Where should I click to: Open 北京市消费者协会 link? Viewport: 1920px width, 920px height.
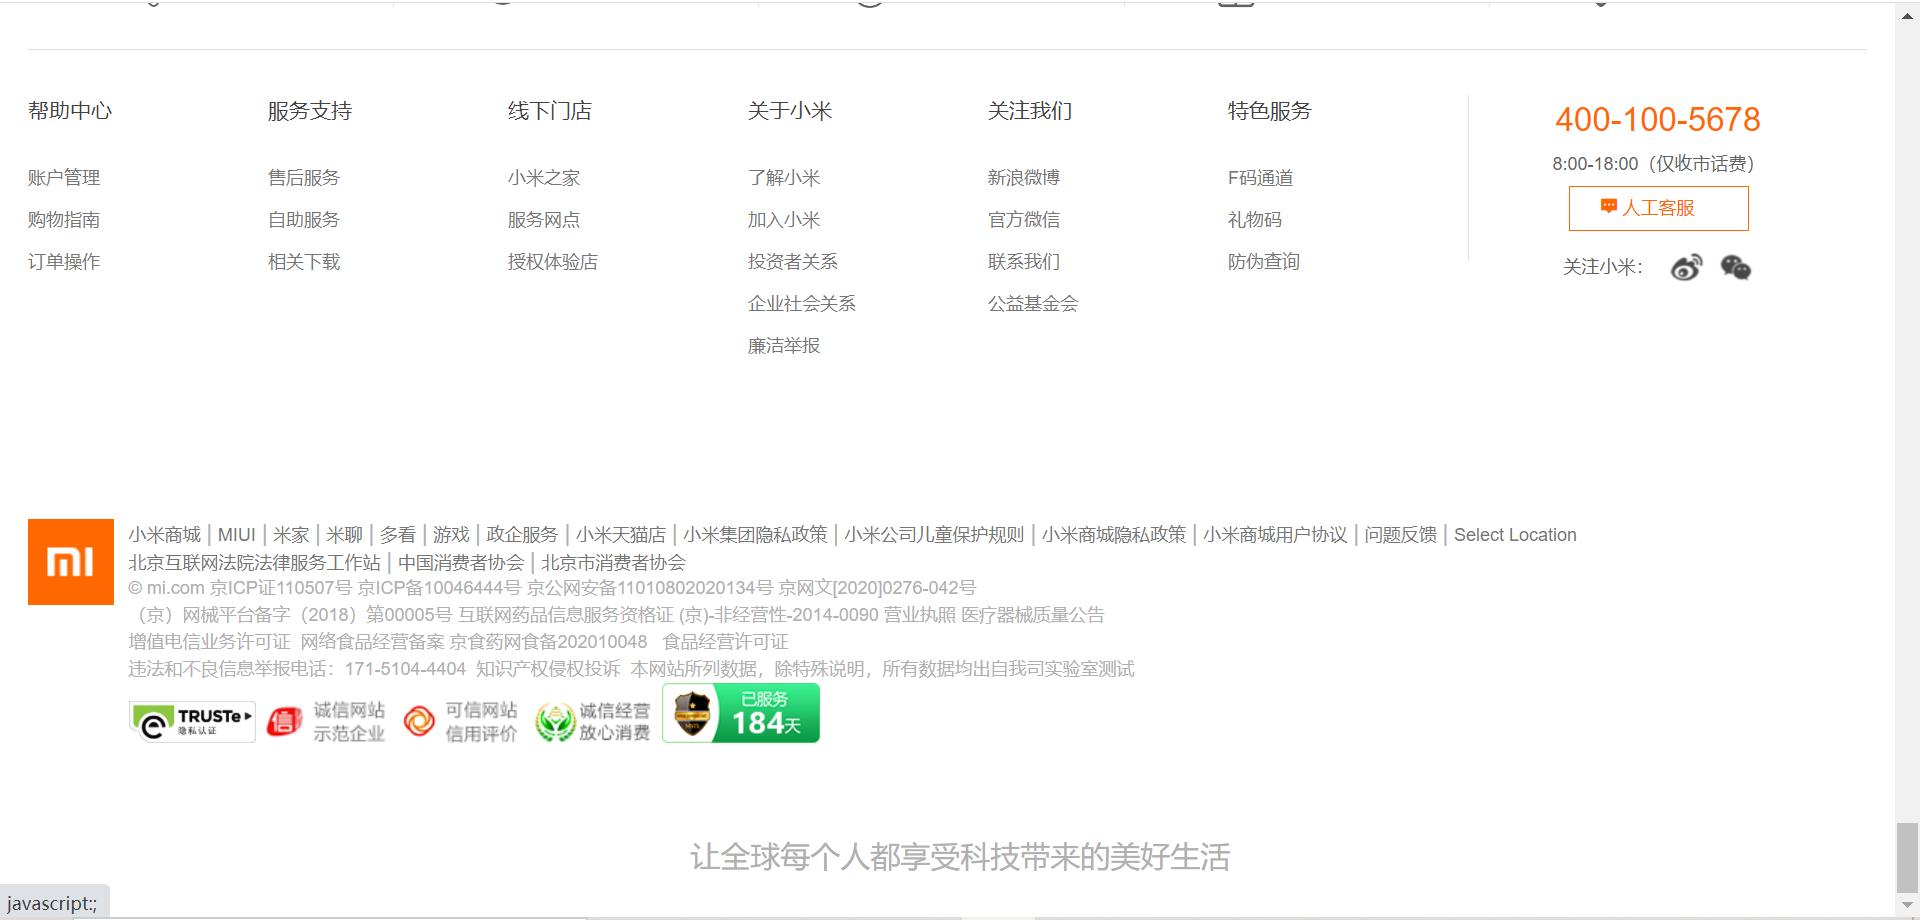coord(613,563)
